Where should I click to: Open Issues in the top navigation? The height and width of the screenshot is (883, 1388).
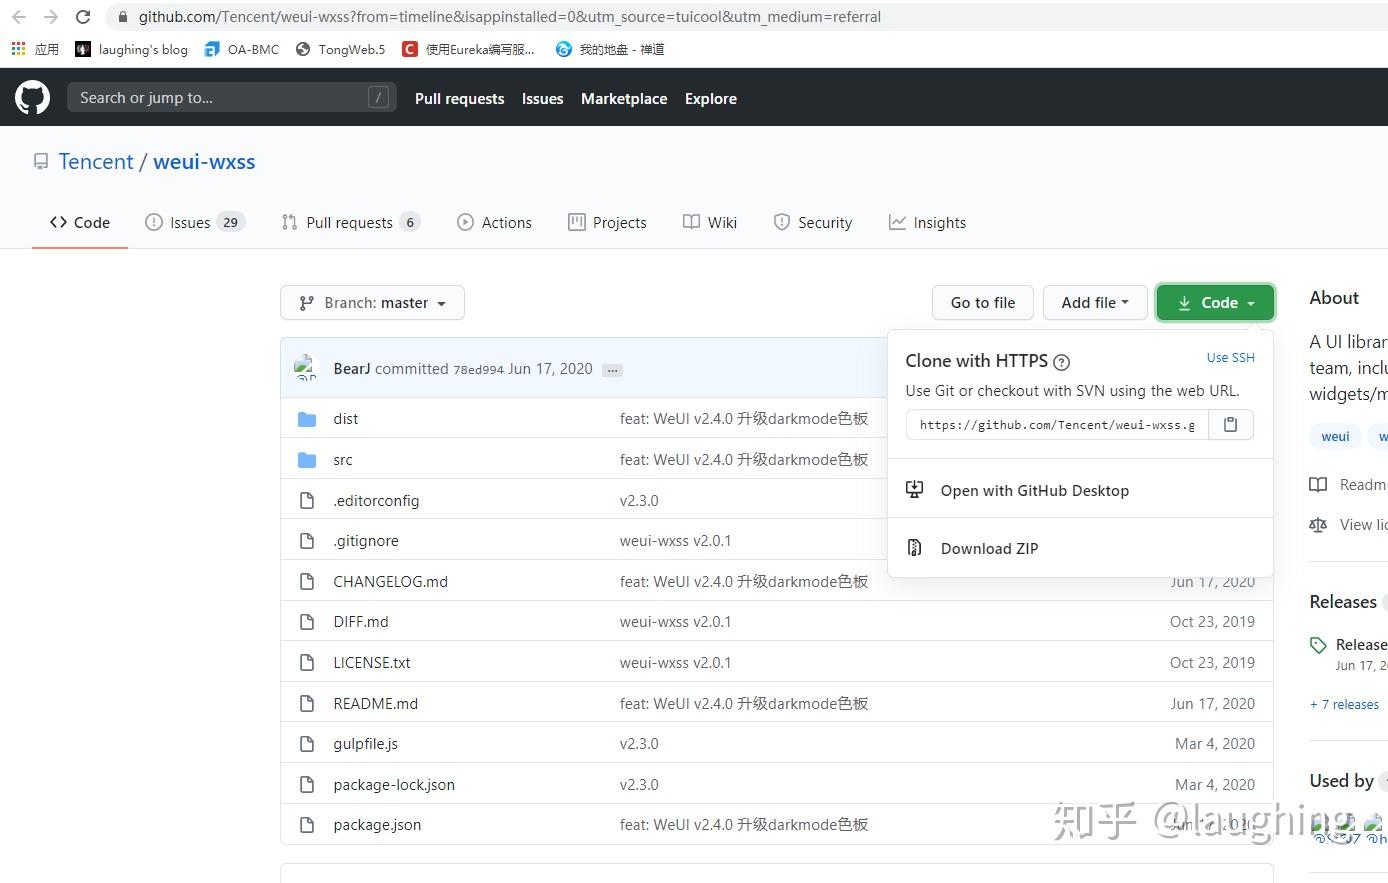[542, 99]
